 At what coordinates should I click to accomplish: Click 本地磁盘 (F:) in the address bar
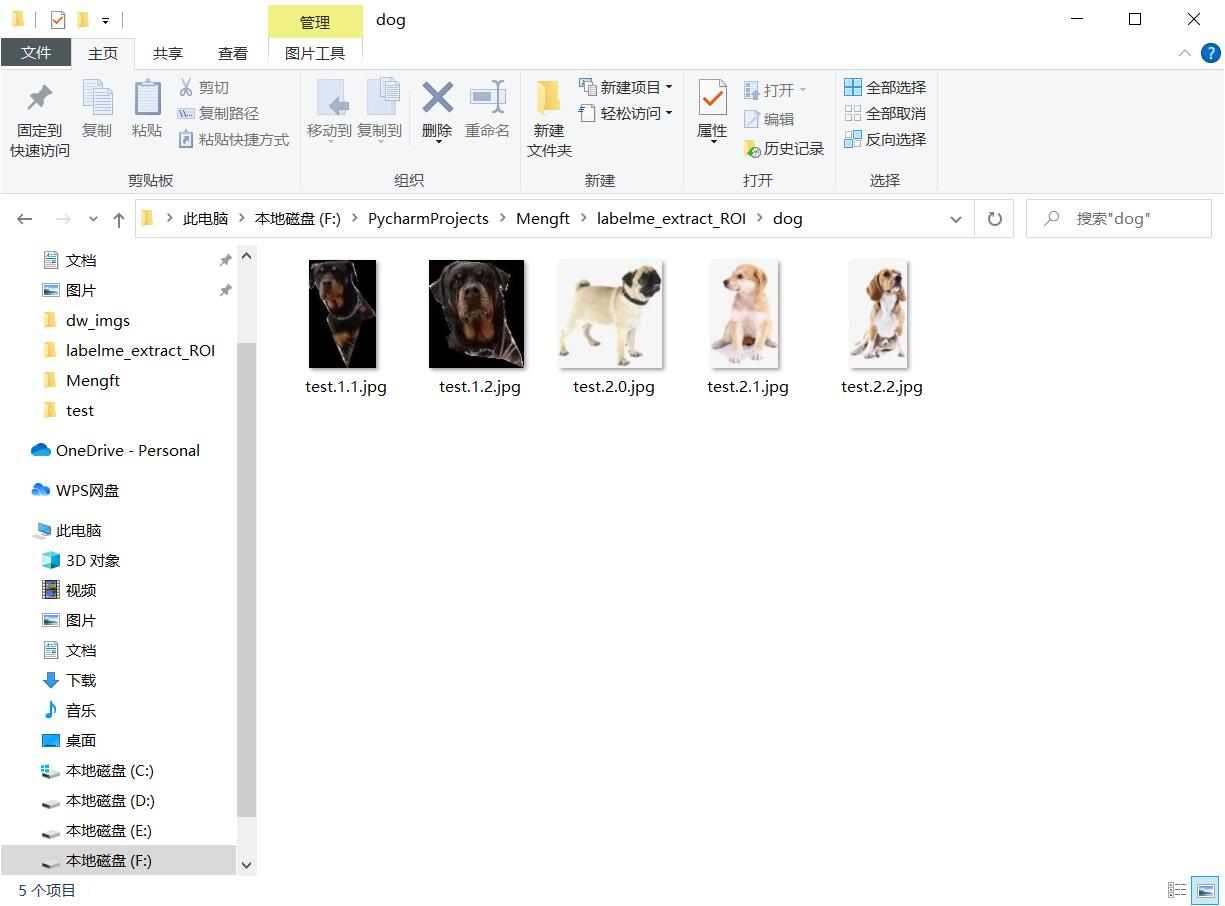(x=298, y=219)
